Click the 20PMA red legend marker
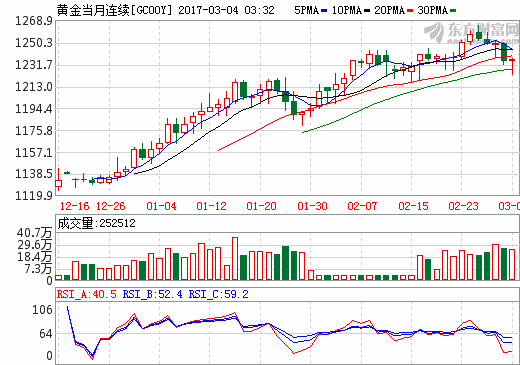520x365 pixels. (410, 11)
